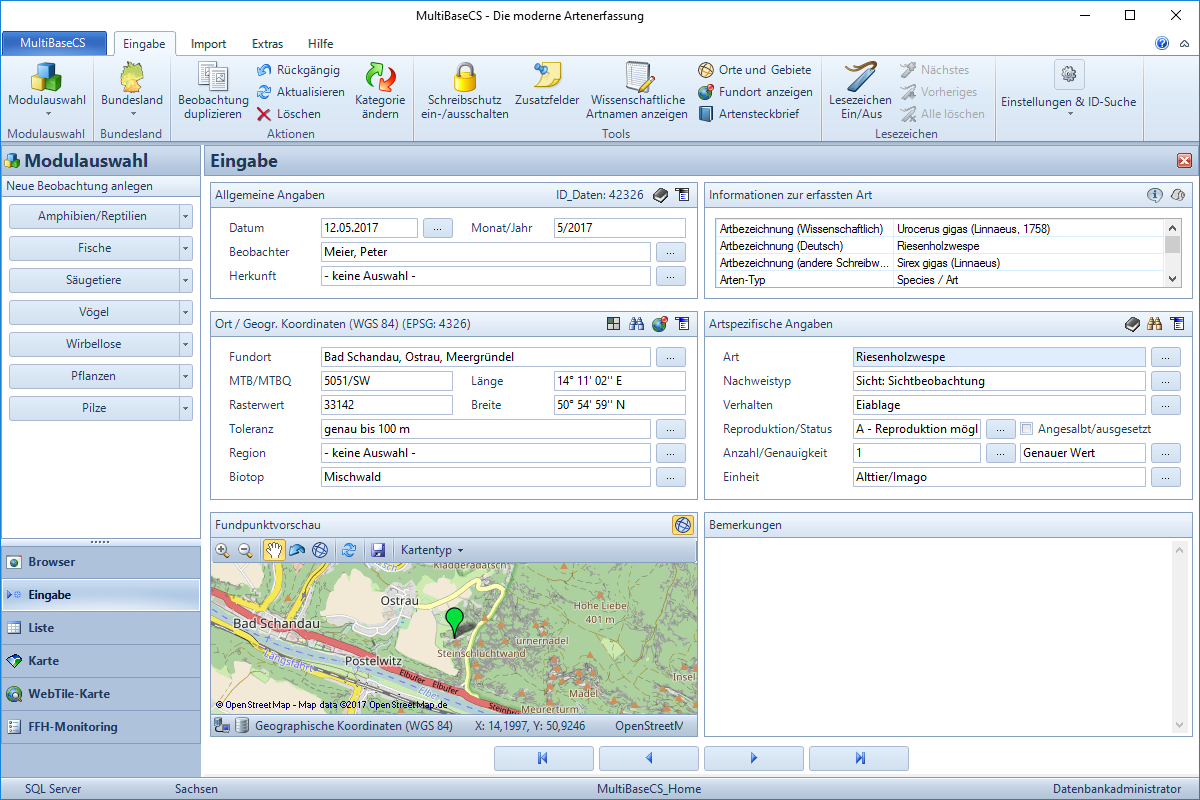Expand the Amphibien/Reptilien dropdown arrow
This screenshot has height=800, width=1200.
[185, 216]
